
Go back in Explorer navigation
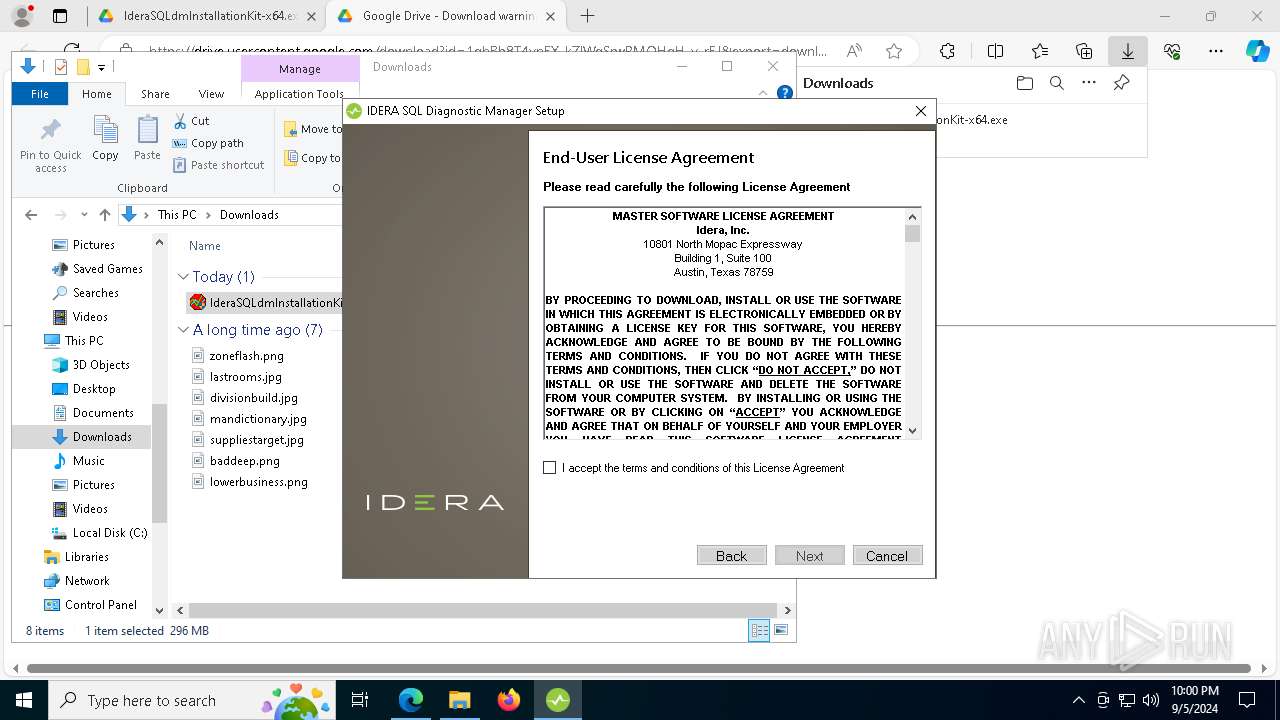(31, 215)
